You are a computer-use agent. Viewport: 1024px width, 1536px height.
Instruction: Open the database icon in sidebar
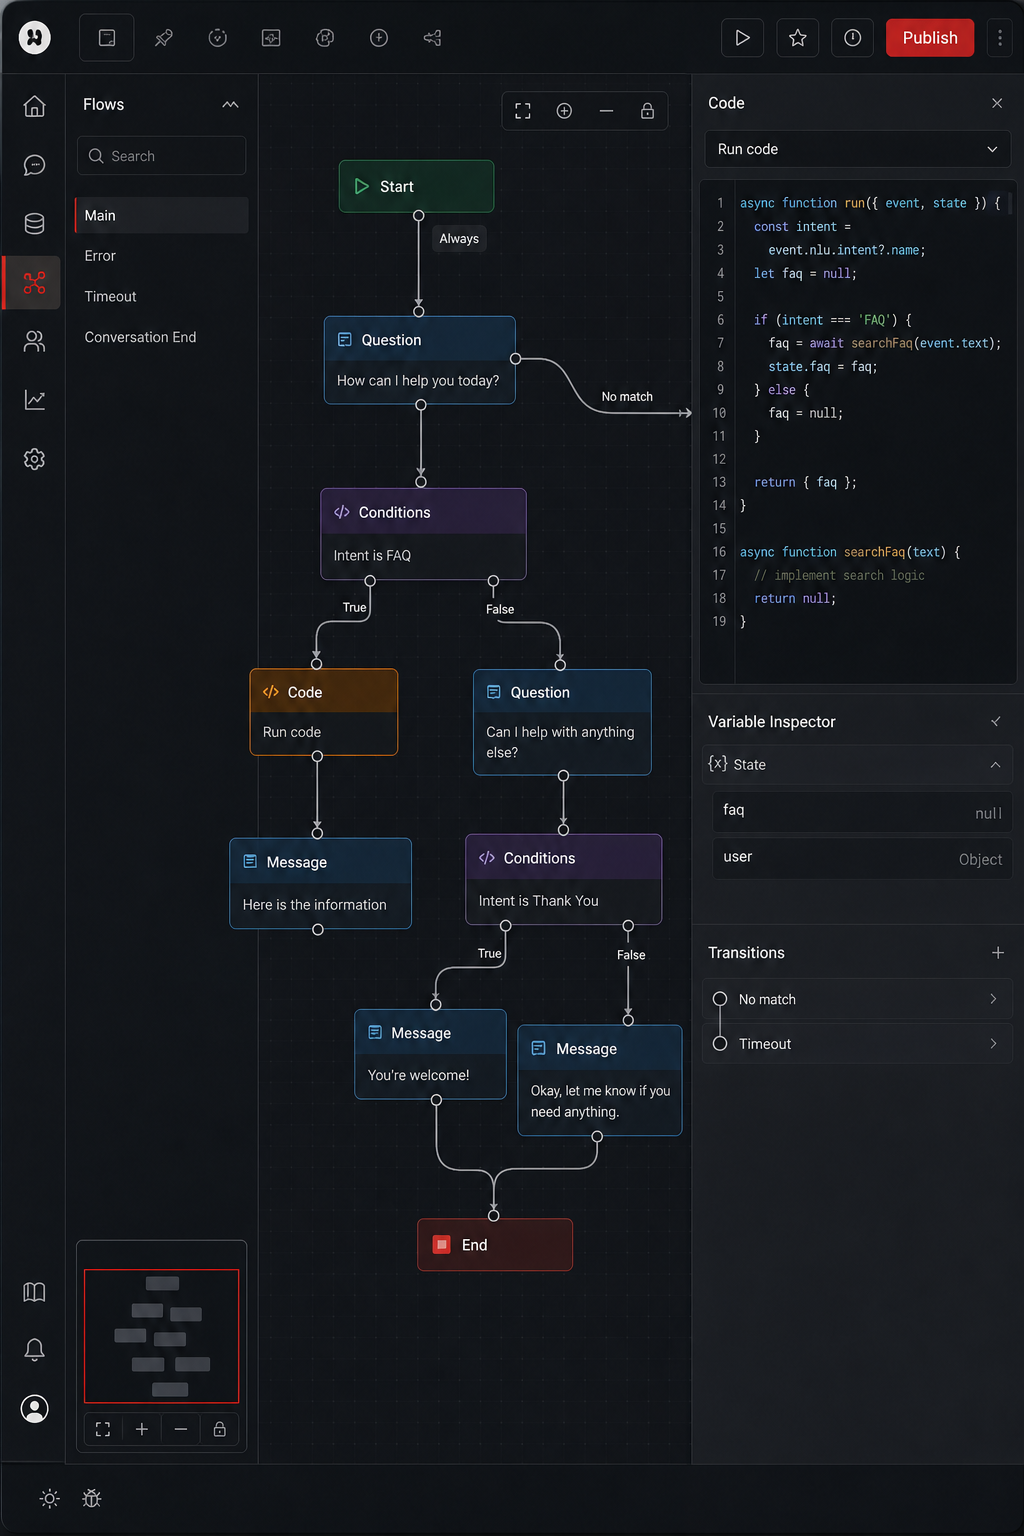click(35, 224)
